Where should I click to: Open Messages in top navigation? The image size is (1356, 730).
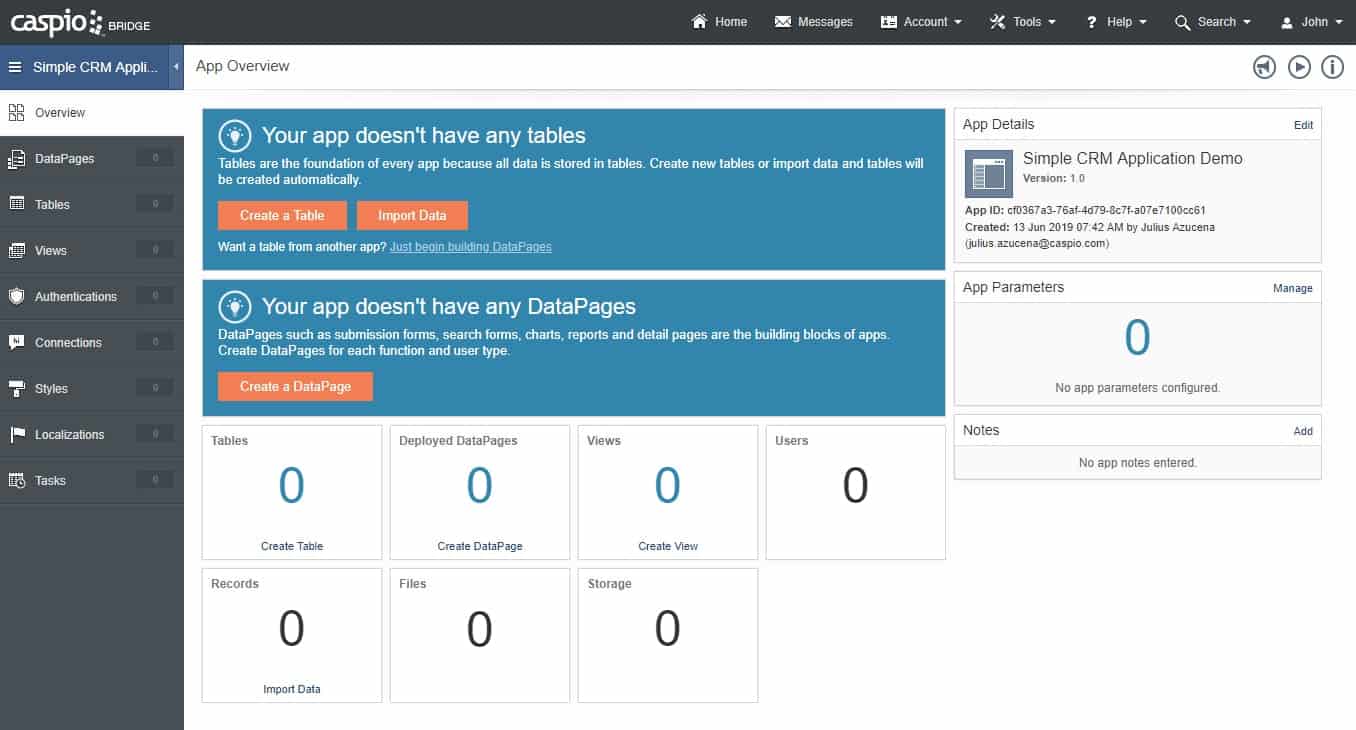813,22
